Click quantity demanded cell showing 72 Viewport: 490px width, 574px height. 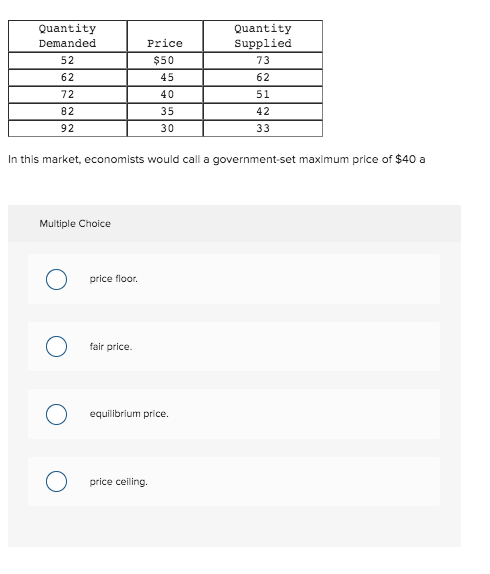[68, 94]
